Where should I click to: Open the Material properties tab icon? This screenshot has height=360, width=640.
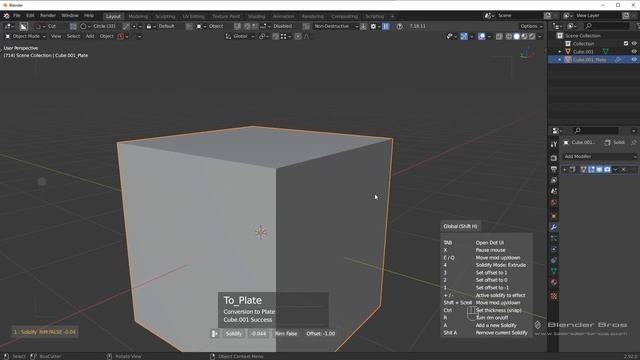(x=553, y=282)
